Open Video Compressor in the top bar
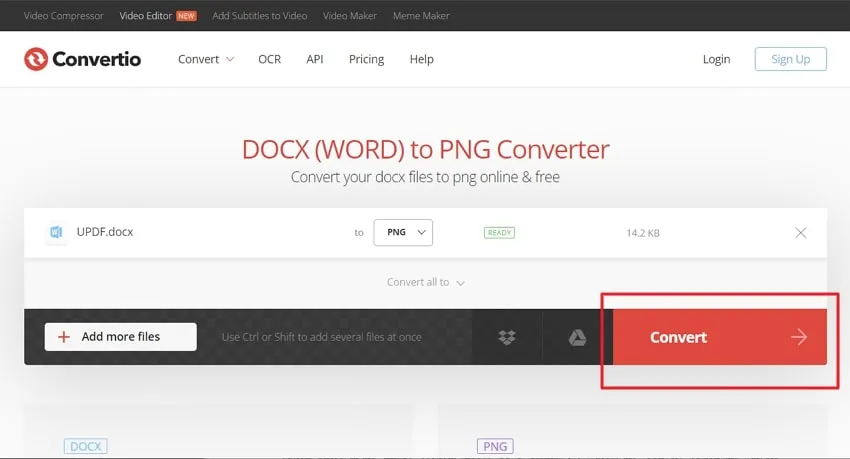The height and width of the screenshot is (459, 850). pyautogui.click(x=63, y=16)
